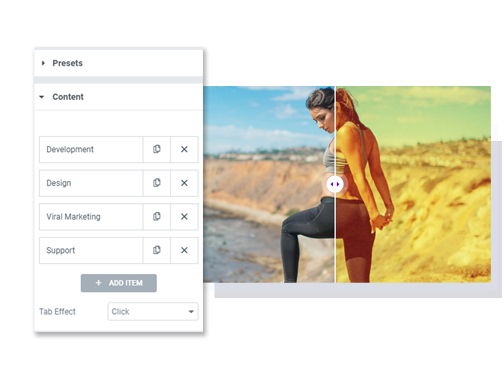Image resolution: width=504 pixels, height=387 pixels.
Task: Click the plus icon on ADD ITEM
Action: pyautogui.click(x=98, y=283)
